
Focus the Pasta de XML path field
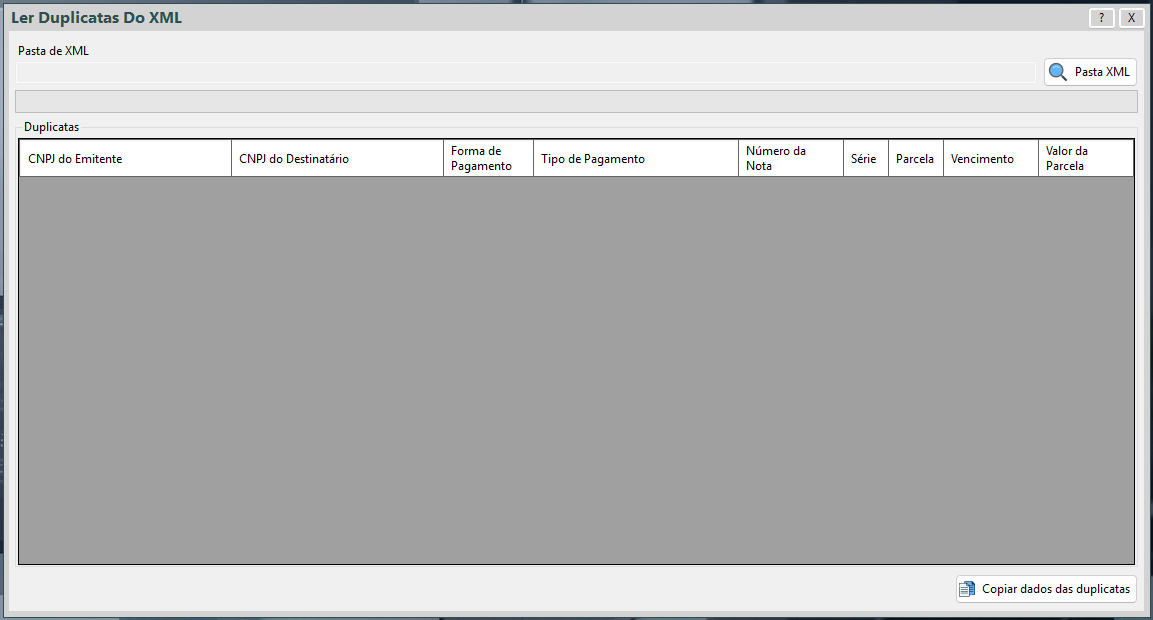526,72
